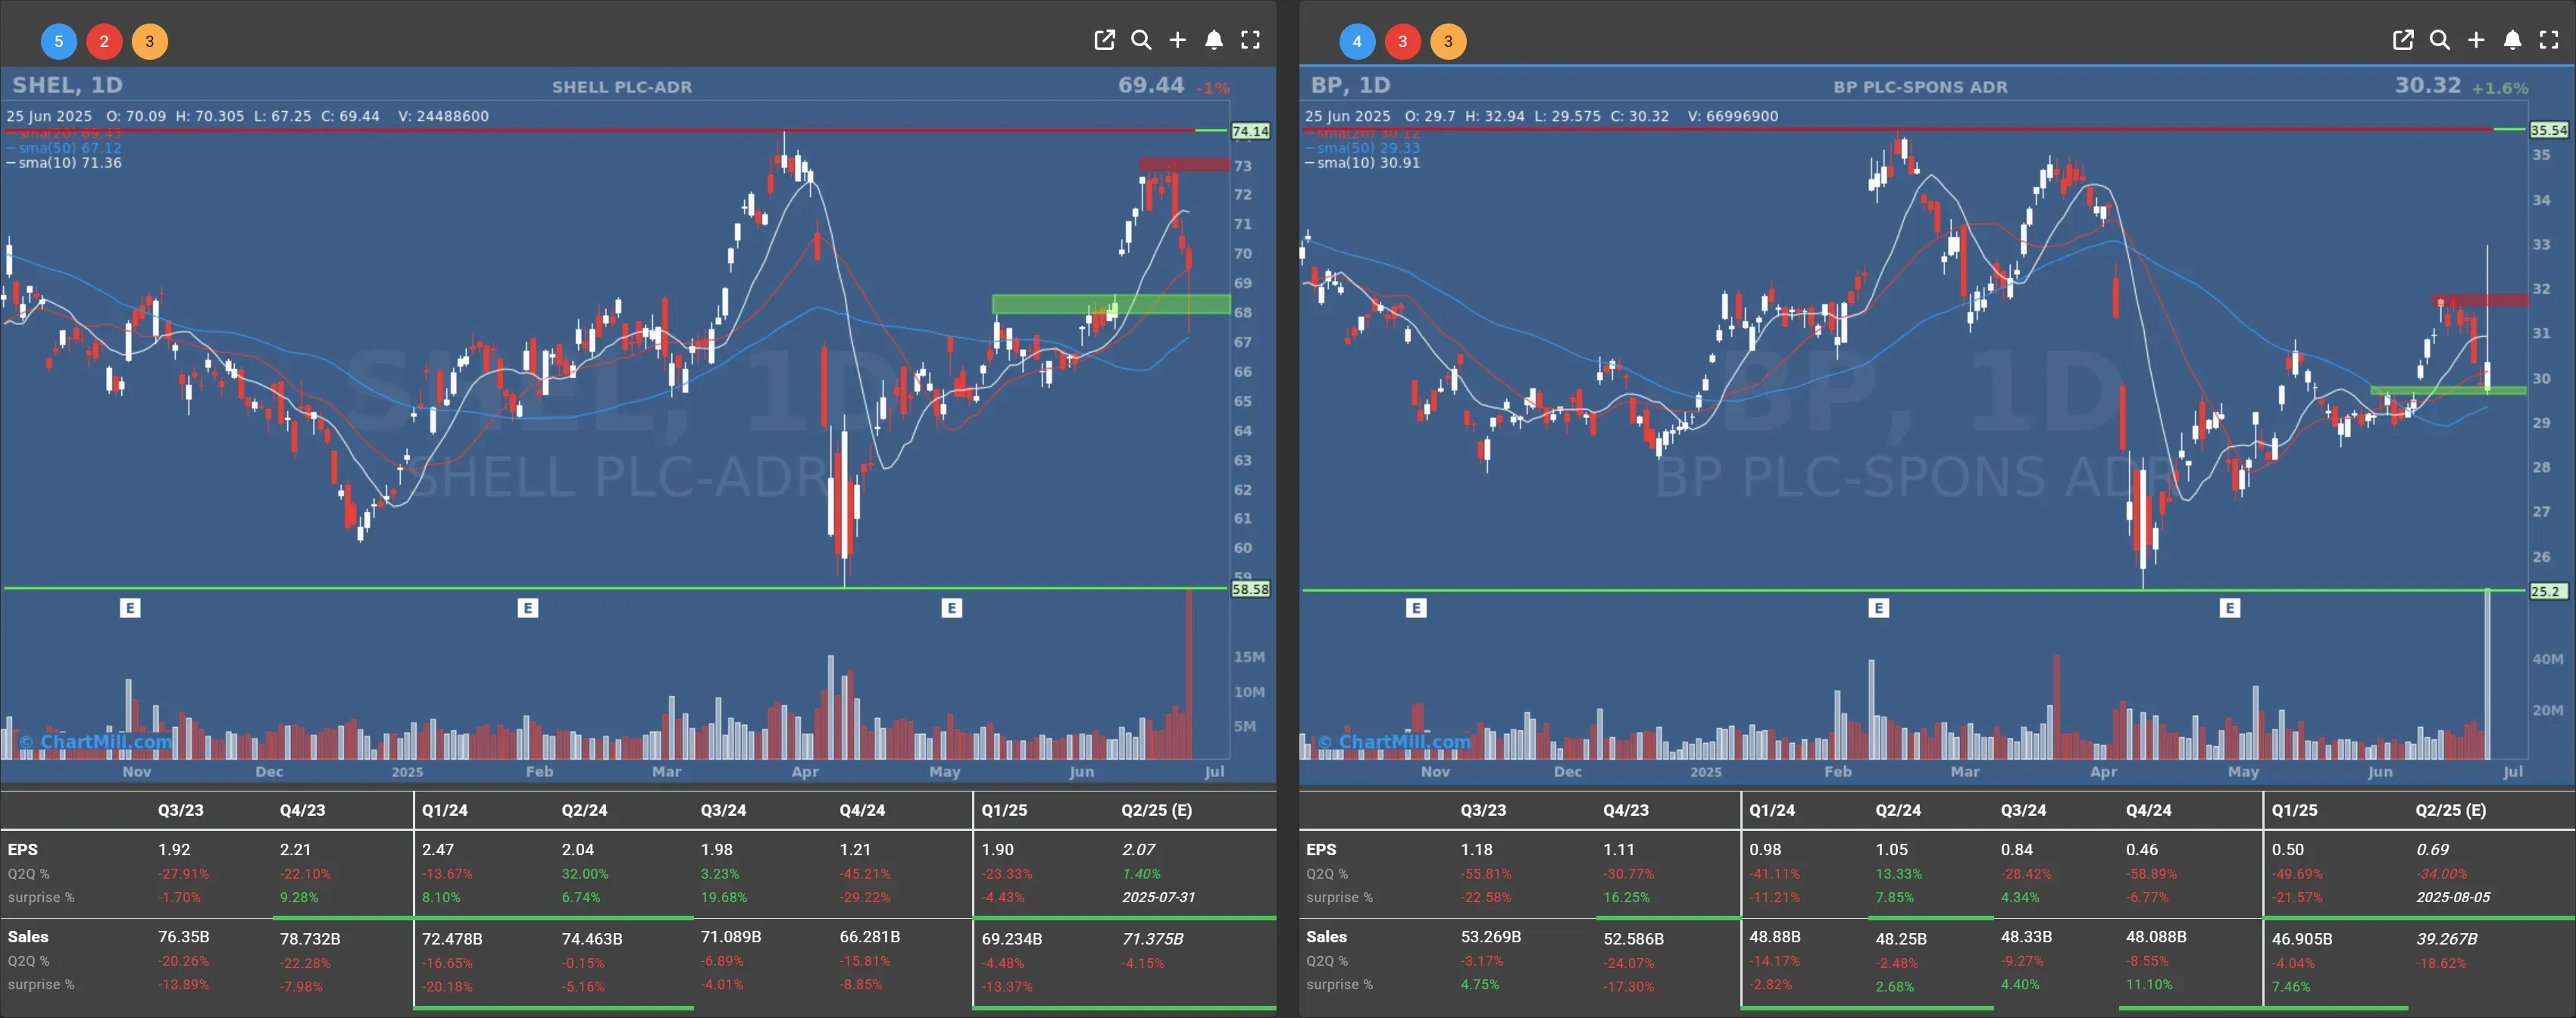Click the alert bell on SHEL panel
Screen dimensions: 2576x1018
(1213, 40)
